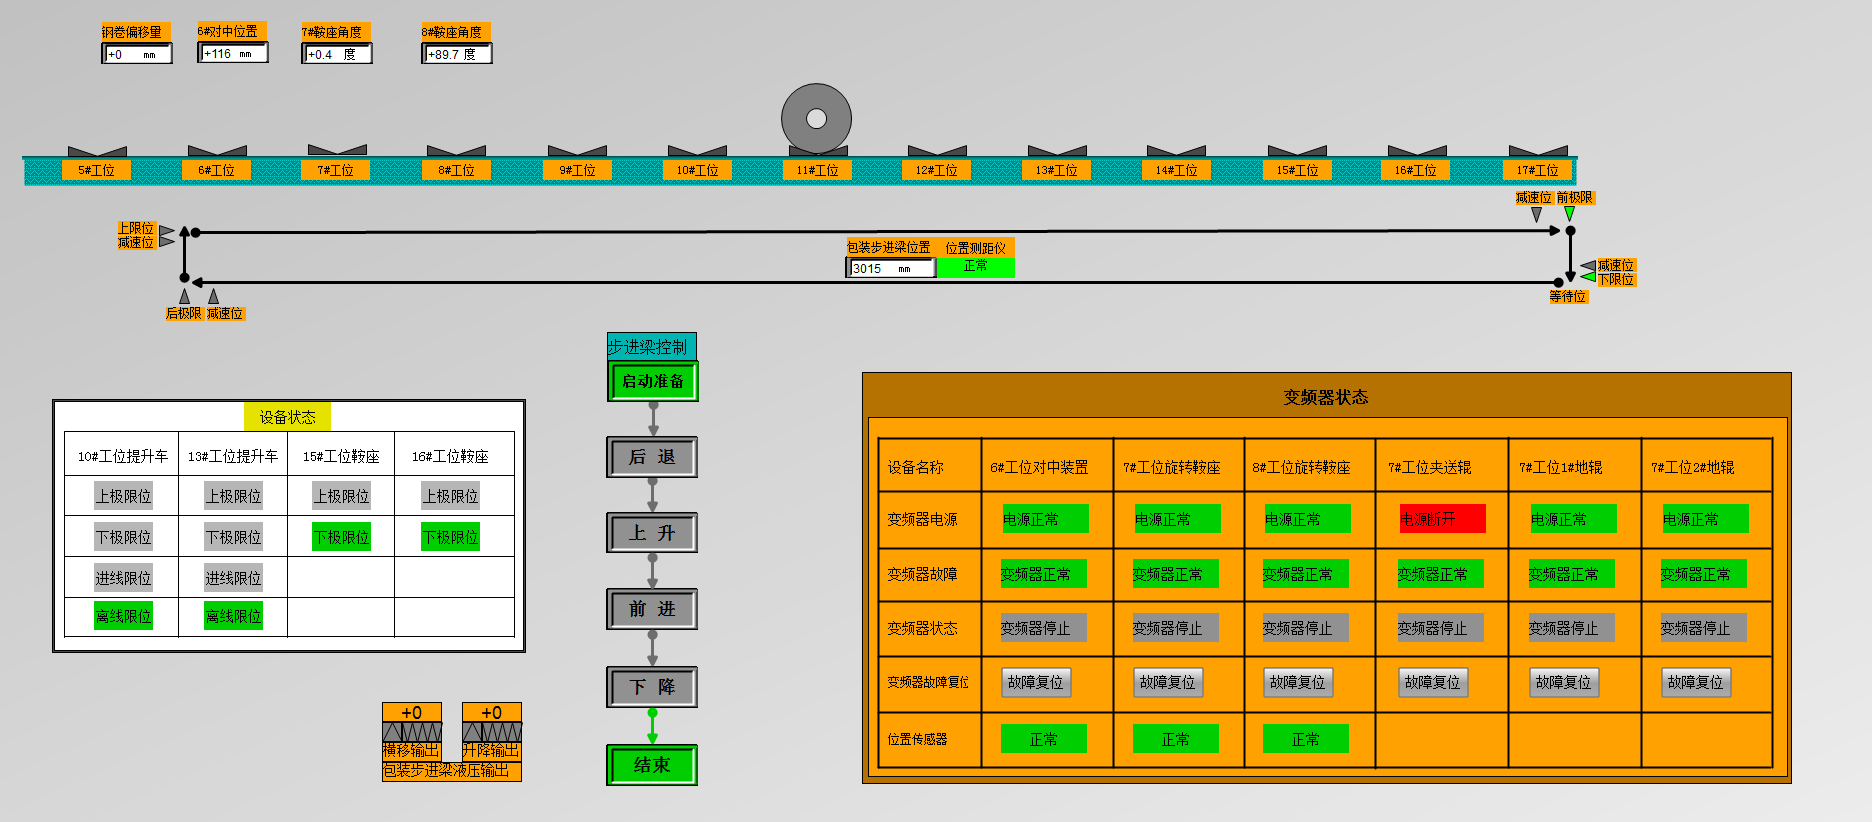This screenshot has width=1872, height=822.
Task: Choose the 前进 step button
Action: (x=652, y=609)
